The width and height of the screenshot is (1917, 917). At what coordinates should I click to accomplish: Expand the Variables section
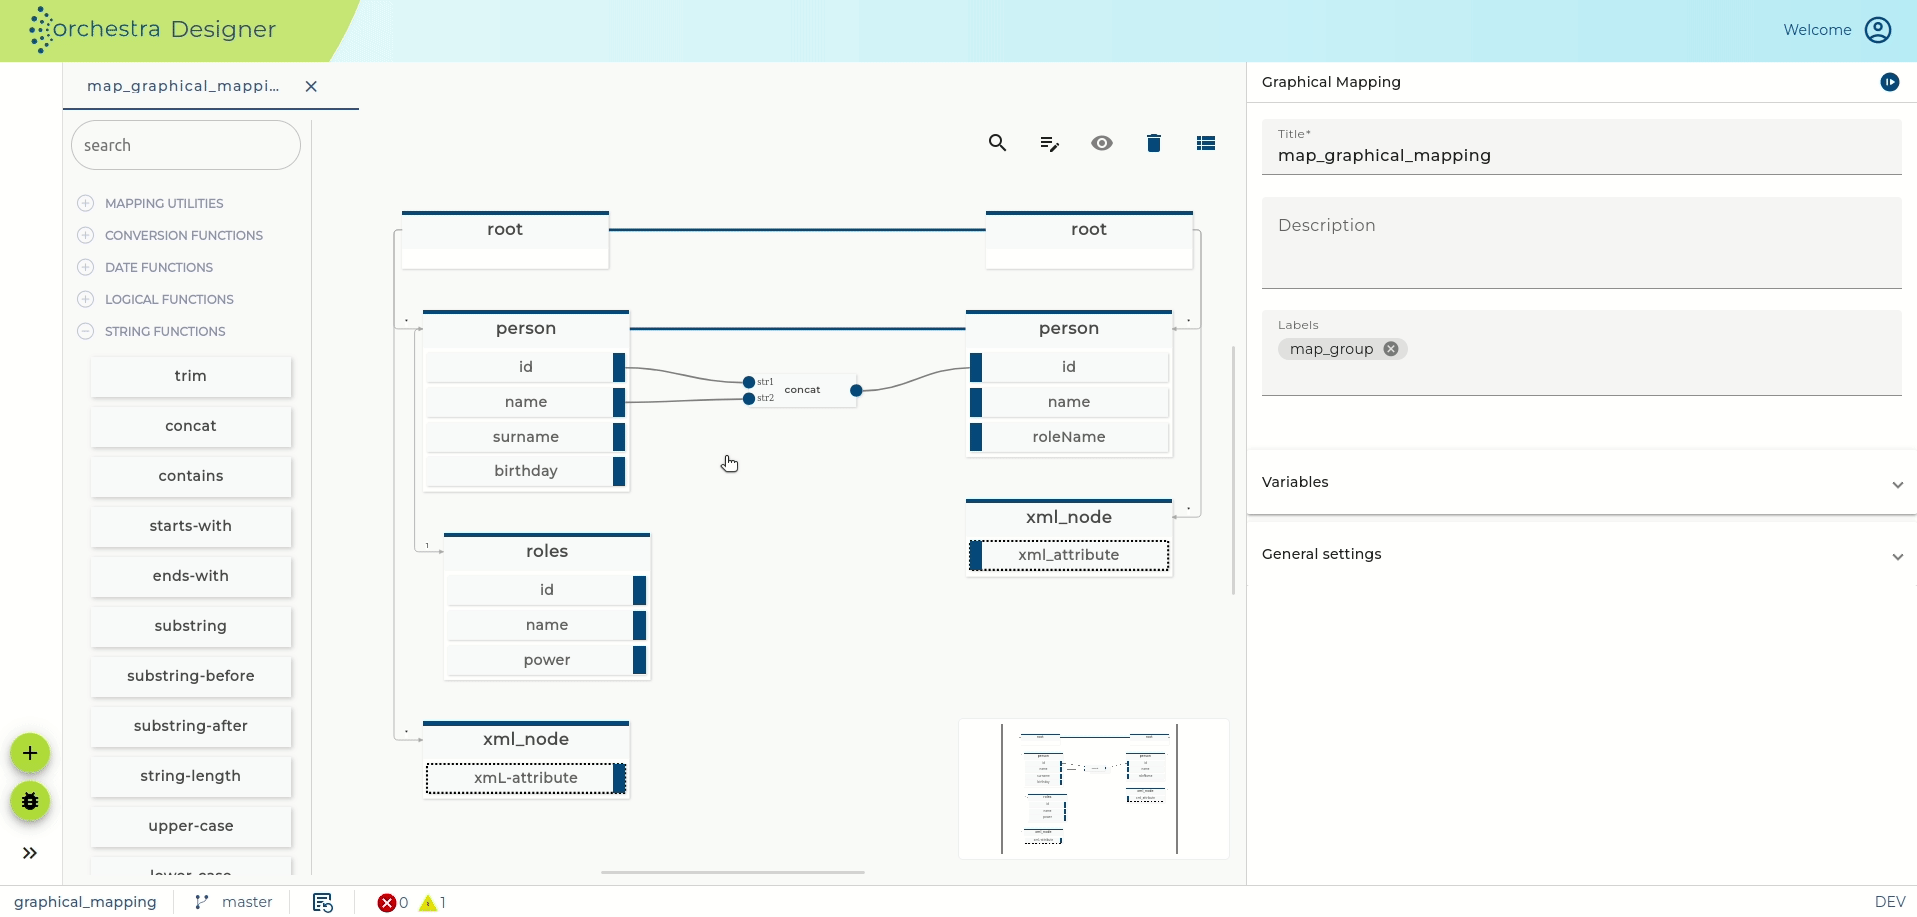[x=1581, y=482]
